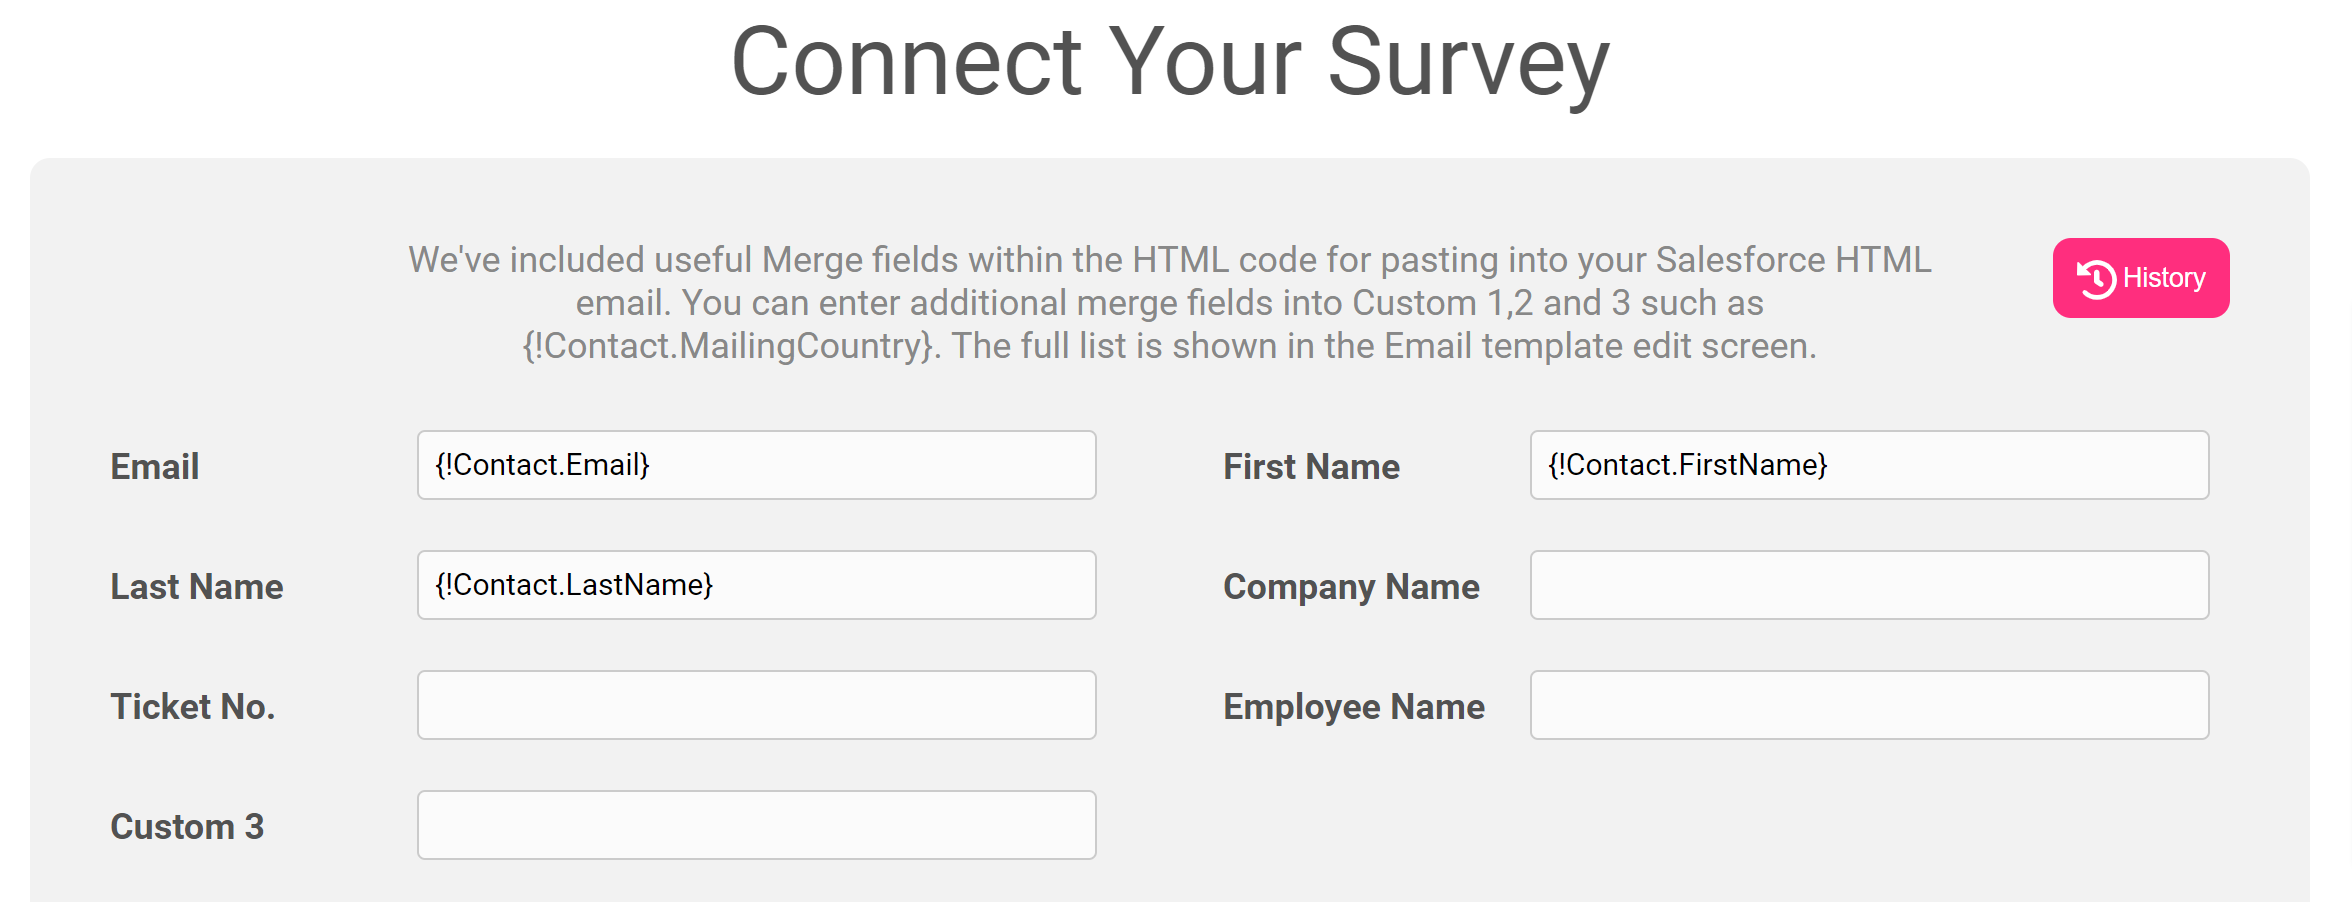Click the Email field label
The width and height of the screenshot is (2352, 902).
pos(155,467)
